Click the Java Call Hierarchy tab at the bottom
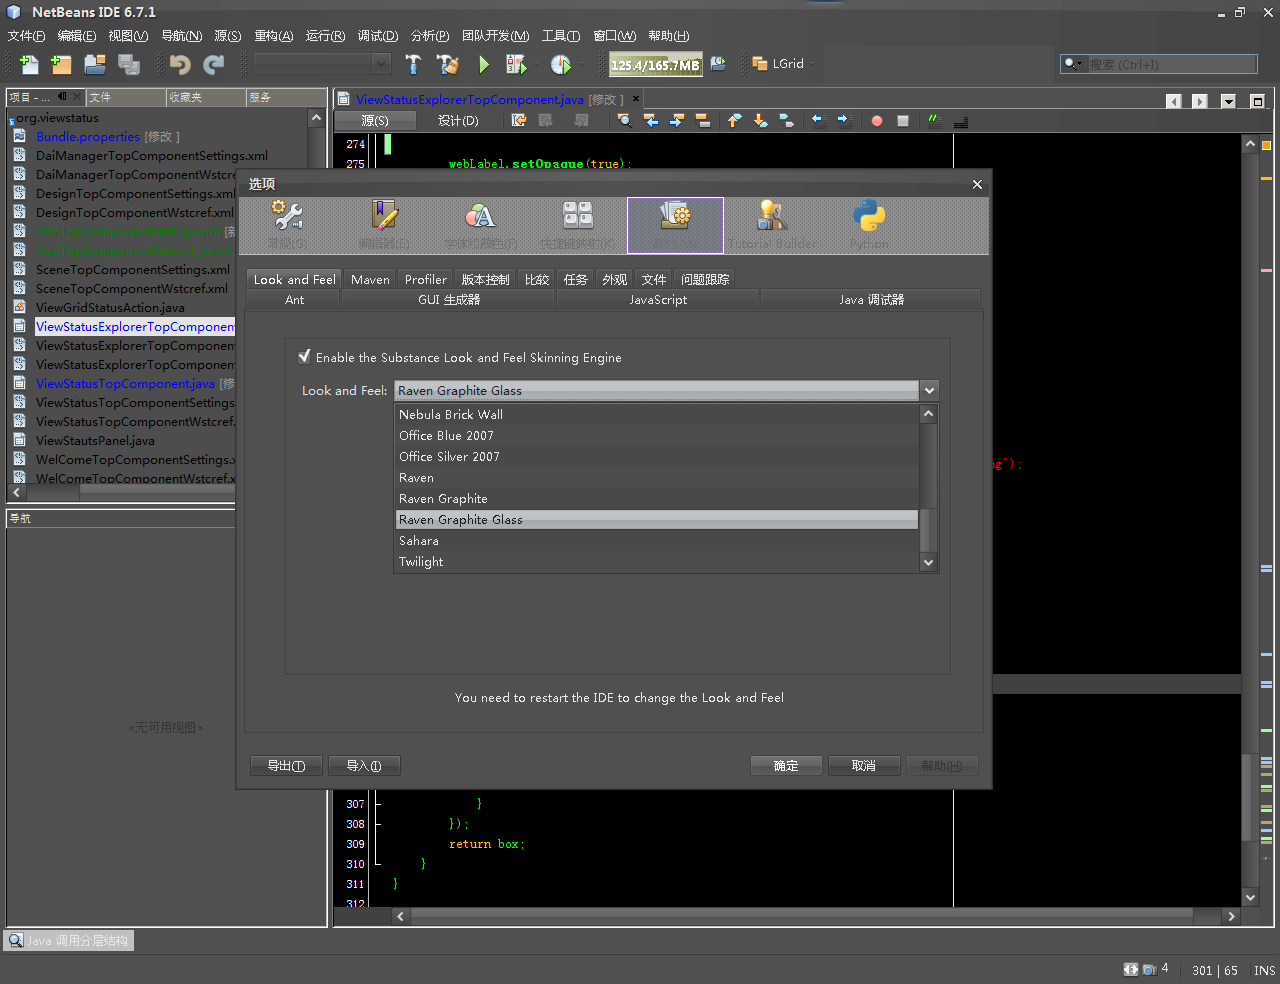This screenshot has height=984, width=1280. [x=68, y=941]
